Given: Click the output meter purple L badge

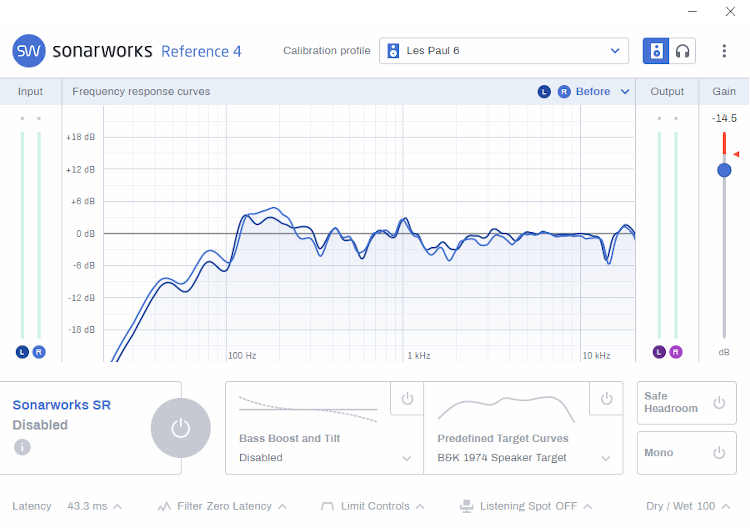Looking at the screenshot, I should [659, 352].
